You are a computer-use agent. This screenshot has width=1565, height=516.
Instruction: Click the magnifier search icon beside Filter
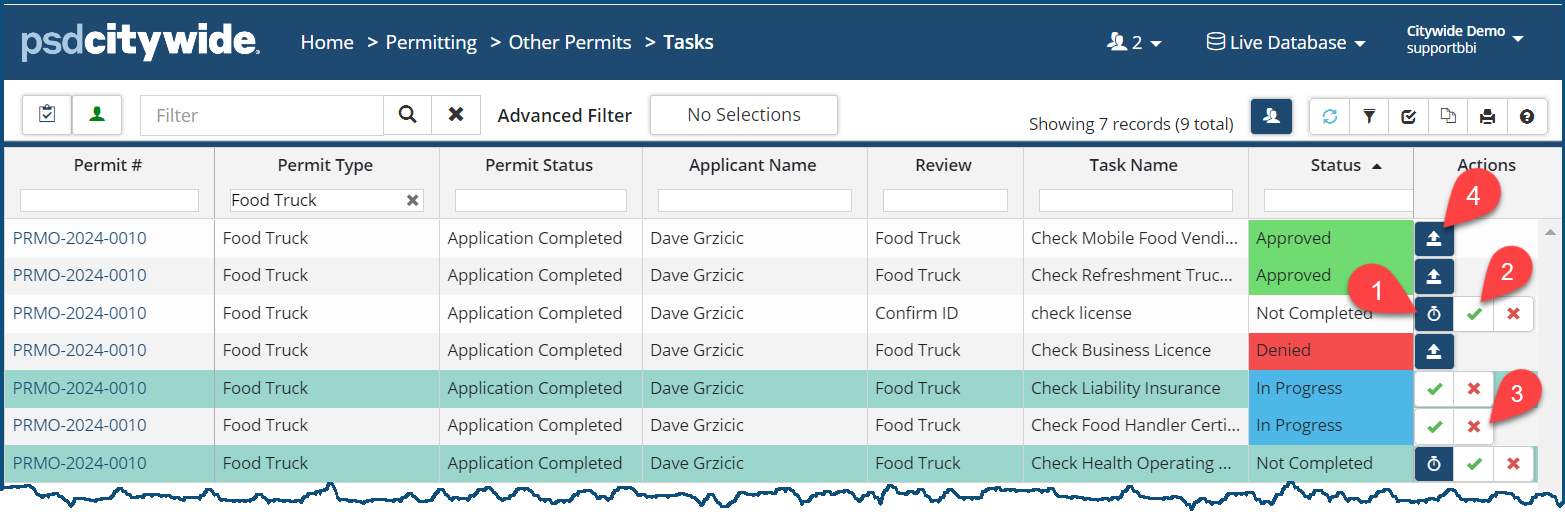point(407,115)
